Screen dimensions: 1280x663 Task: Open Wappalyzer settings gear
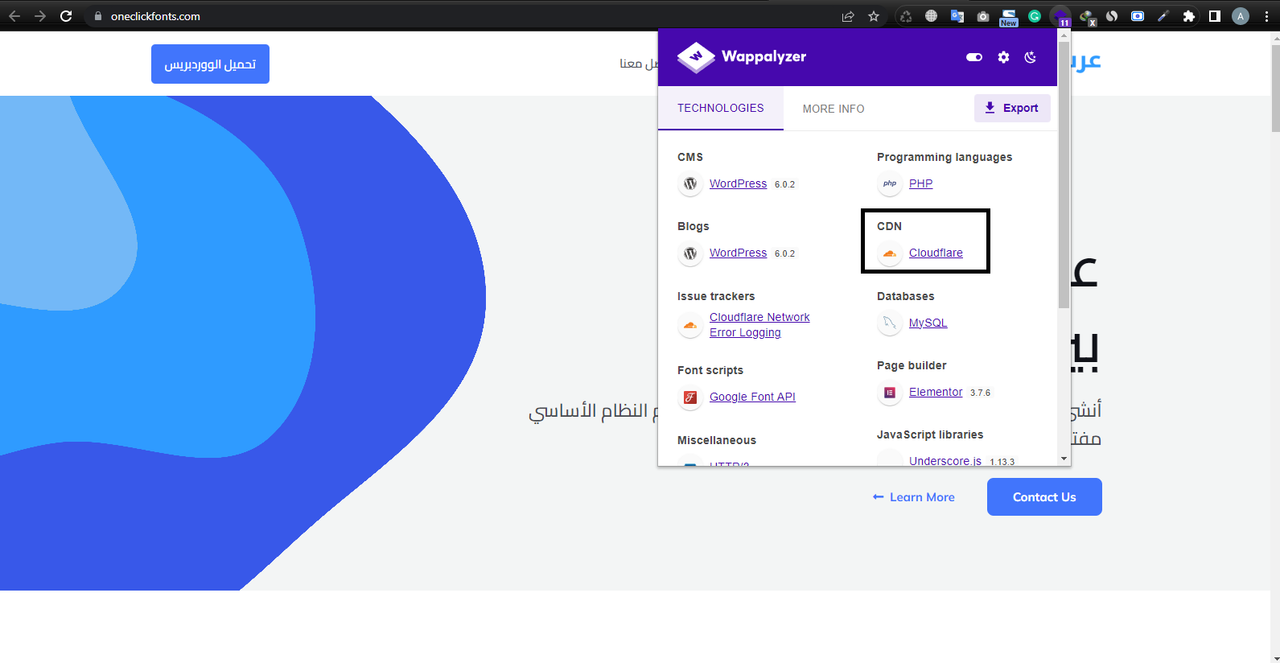pyautogui.click(x=1003, y=57)
